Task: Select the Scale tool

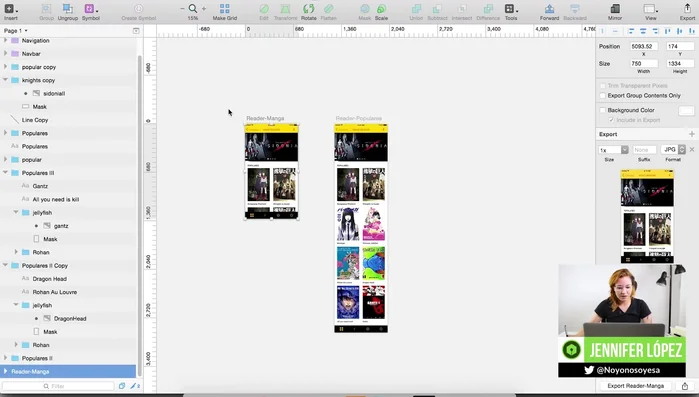Action: click(x=381, y=12)
